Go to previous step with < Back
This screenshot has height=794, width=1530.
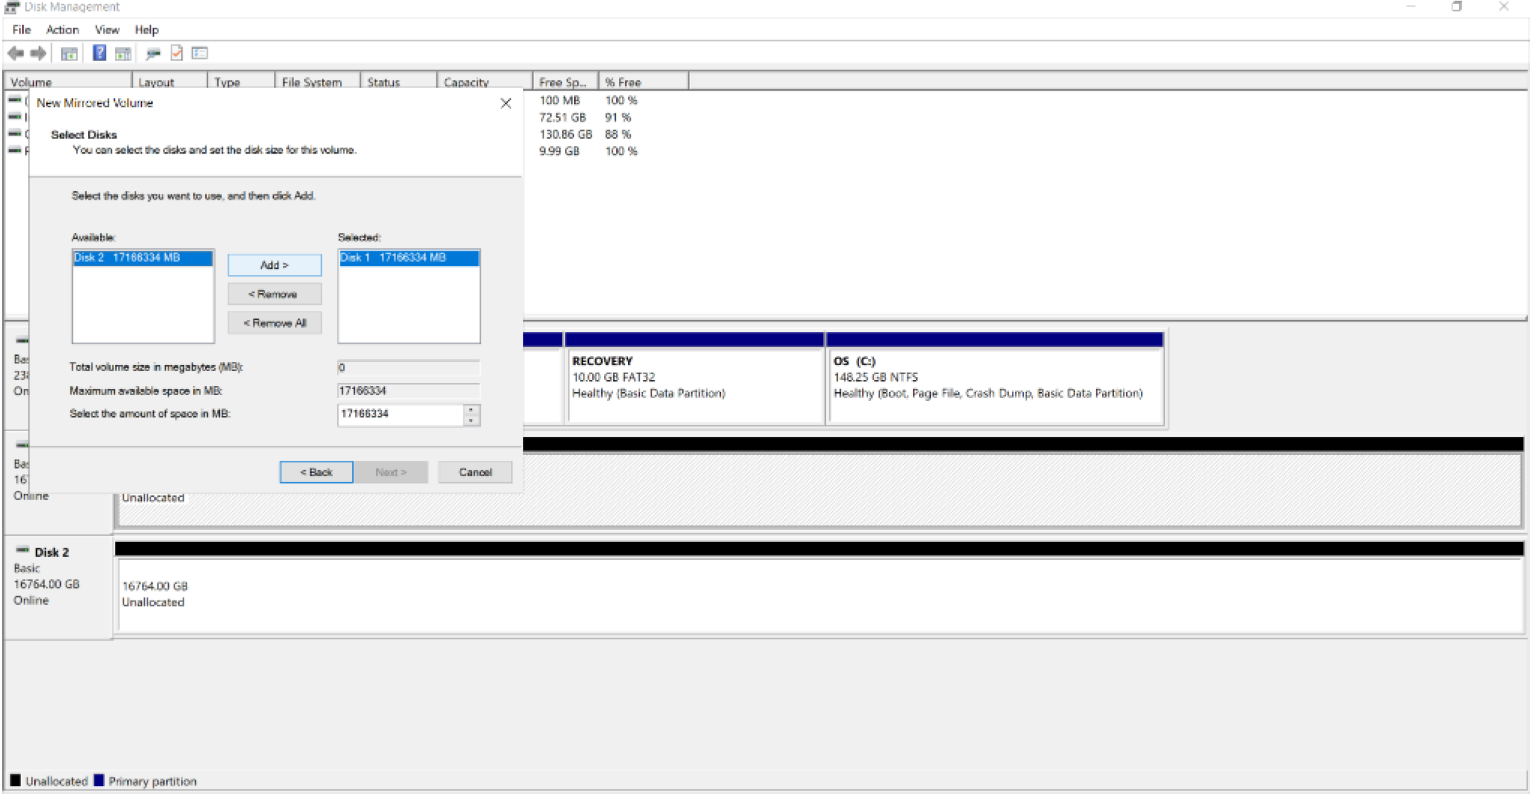point(316,472)
